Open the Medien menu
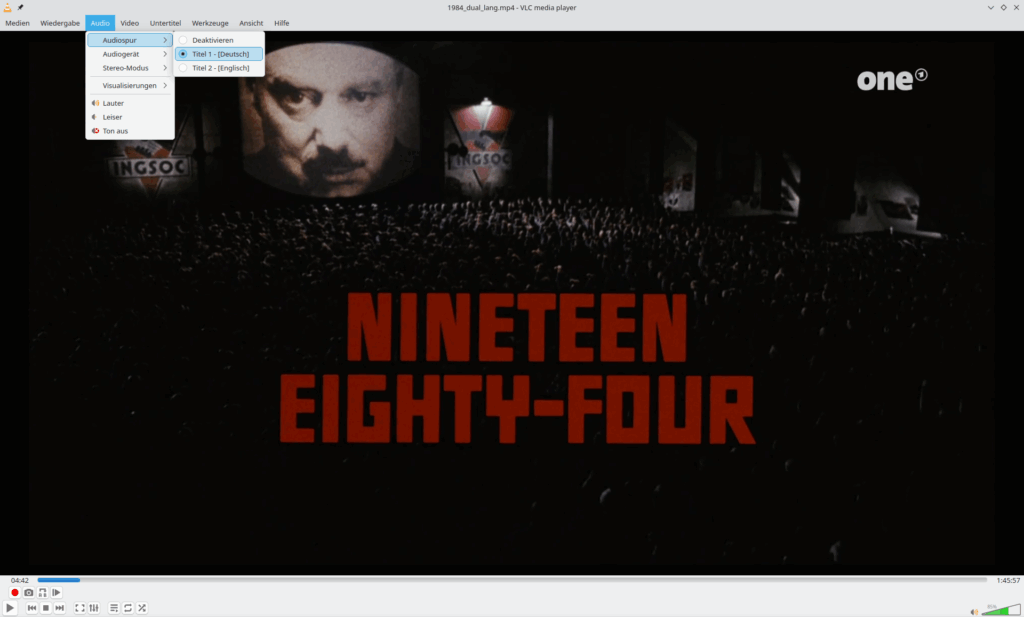This screenshot has height=617, width=1024. [x=18, y=23]
